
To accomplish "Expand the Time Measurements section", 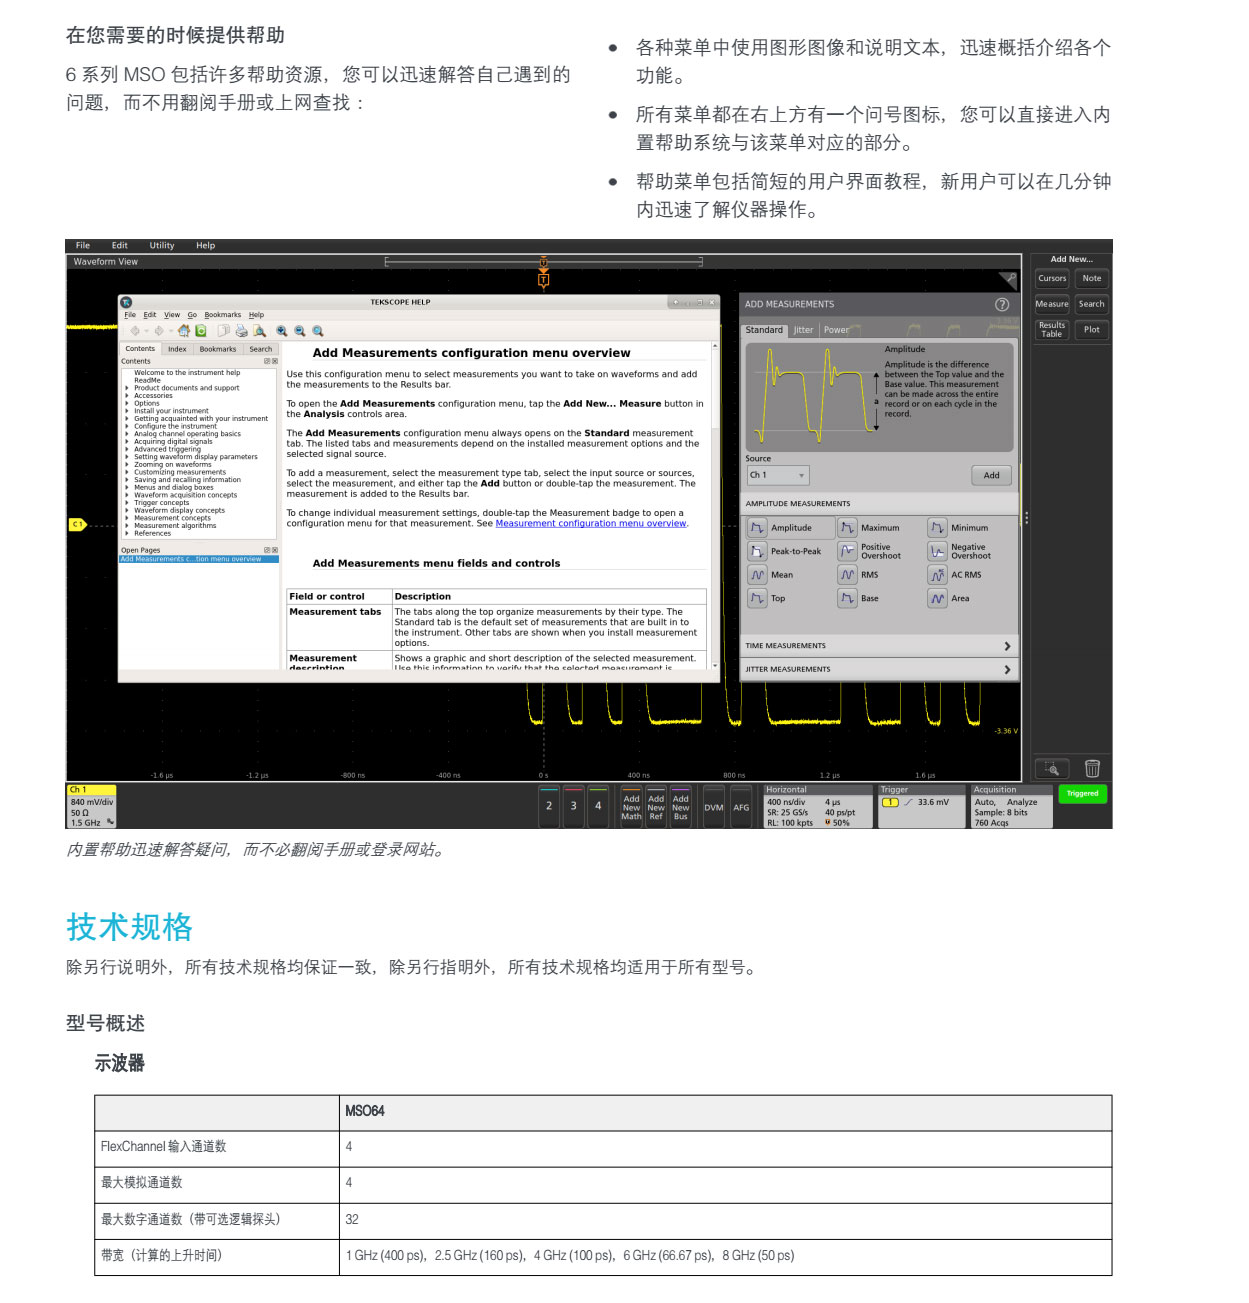I will click(1006, 646).
